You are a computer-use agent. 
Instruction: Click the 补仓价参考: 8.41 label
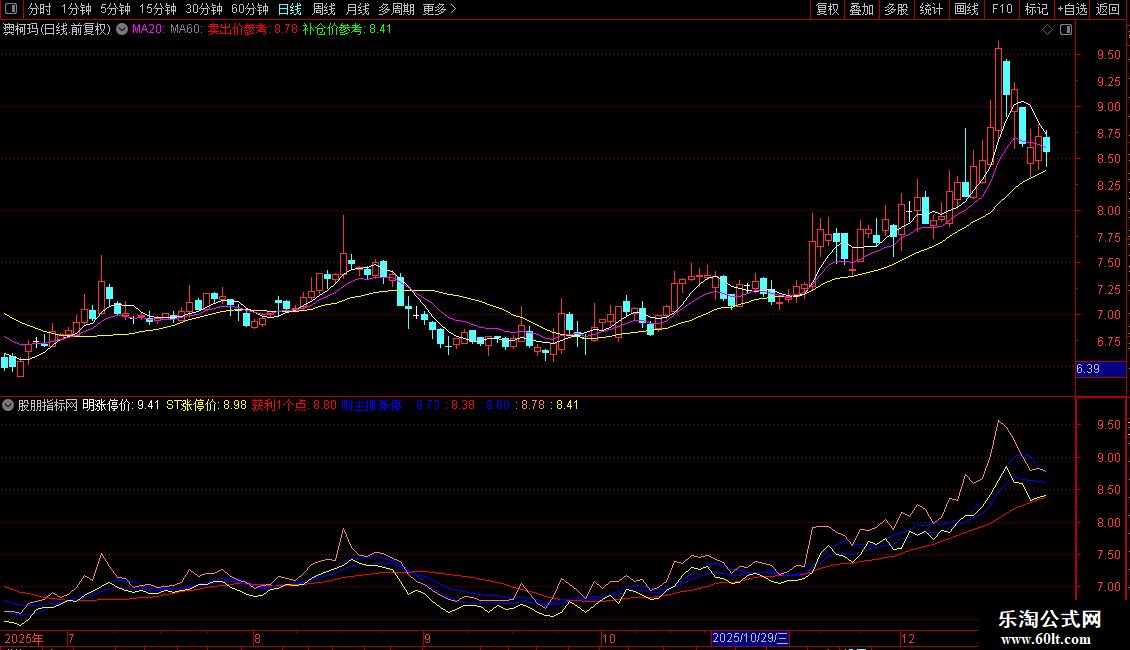(347, 30)
